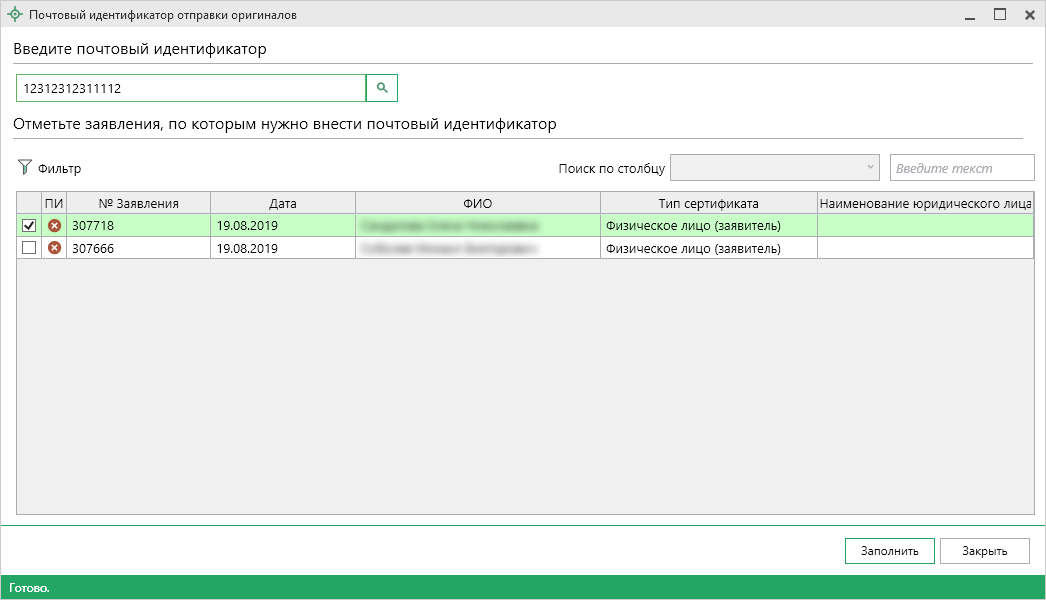This screenshot has width=1046, height=600.
Task: Click red error icon for application 307666
Action: 55,248
